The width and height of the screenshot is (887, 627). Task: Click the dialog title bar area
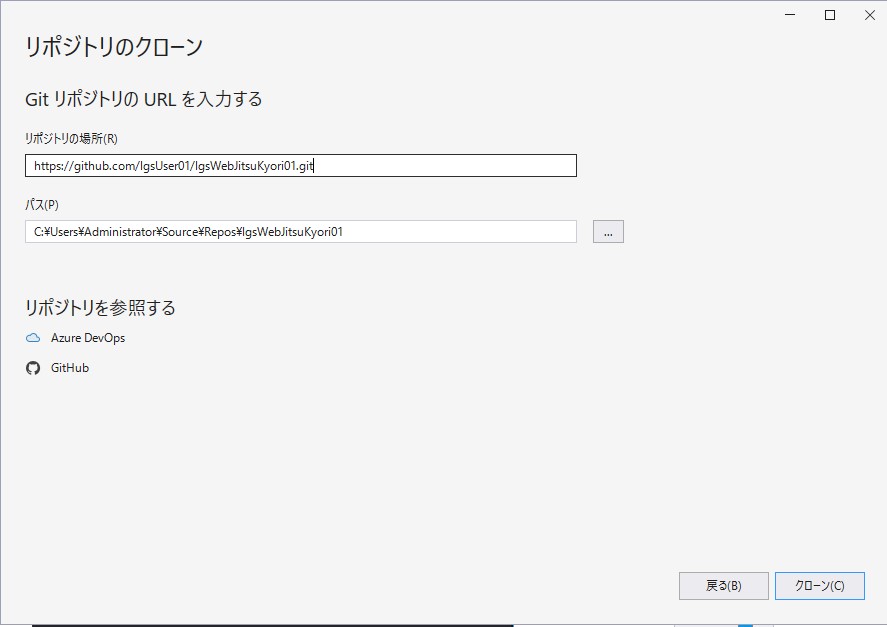point(400,15)
